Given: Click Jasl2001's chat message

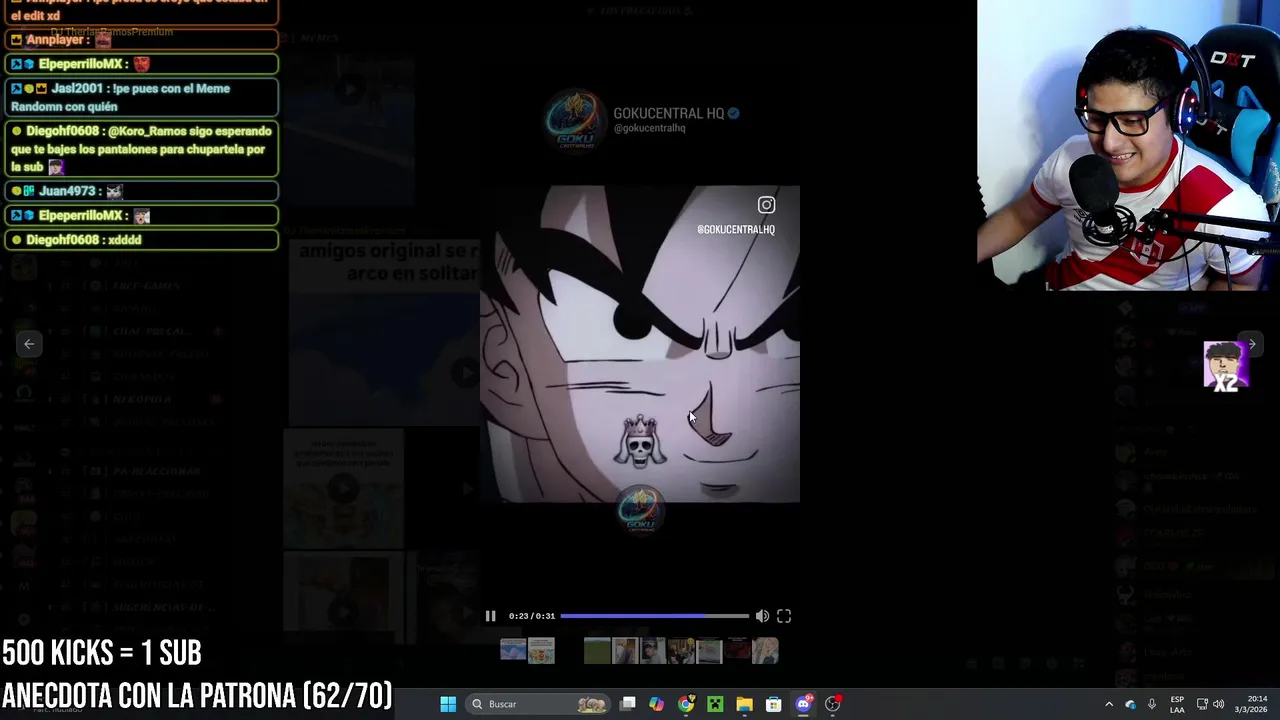Looking at the screenshot, I should 141,97.
